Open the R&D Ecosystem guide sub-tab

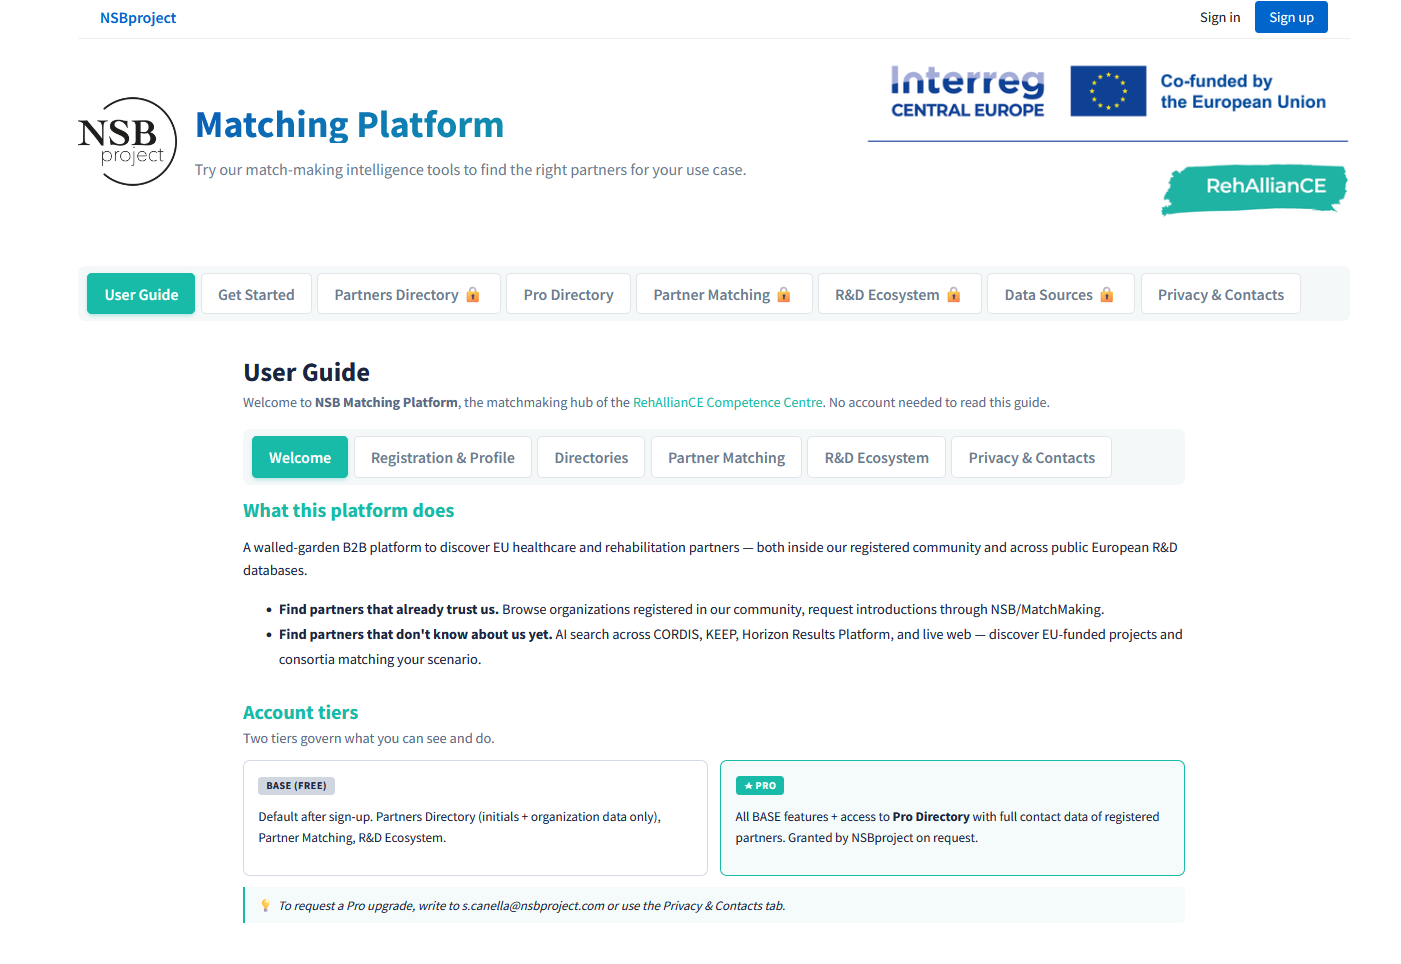(876, 457)
